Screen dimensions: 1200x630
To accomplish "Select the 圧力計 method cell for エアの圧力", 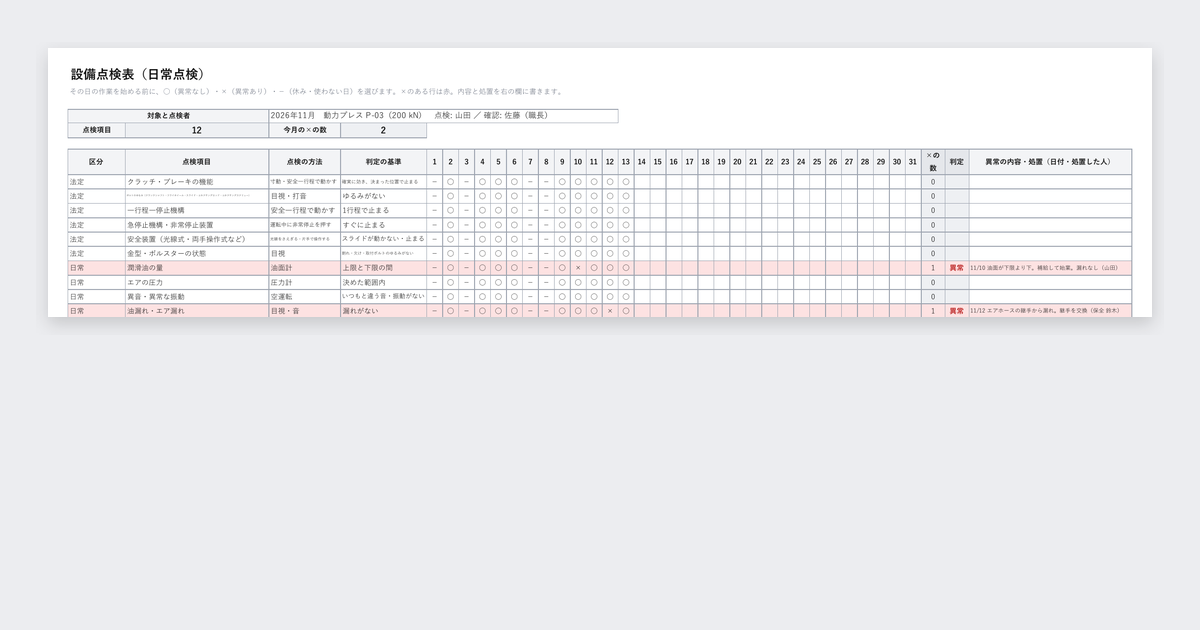I will tap(304, 282).
